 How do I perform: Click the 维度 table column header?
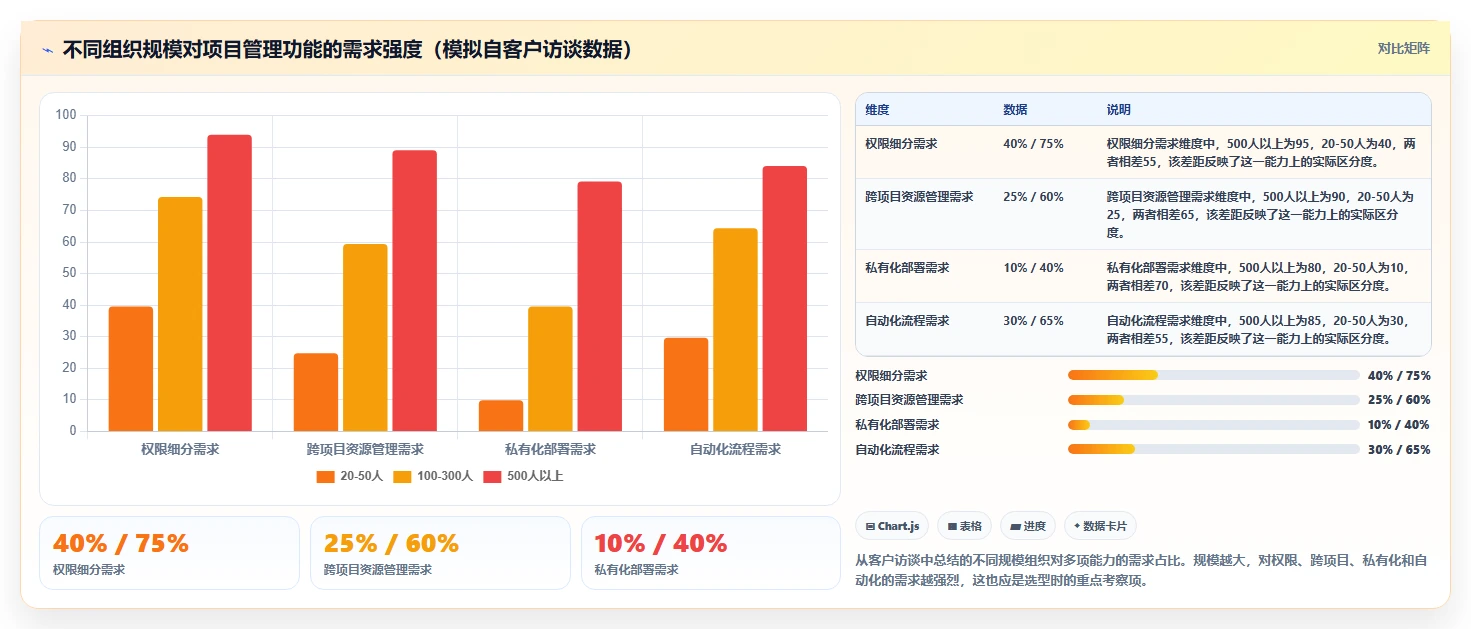tap(877, 110)
